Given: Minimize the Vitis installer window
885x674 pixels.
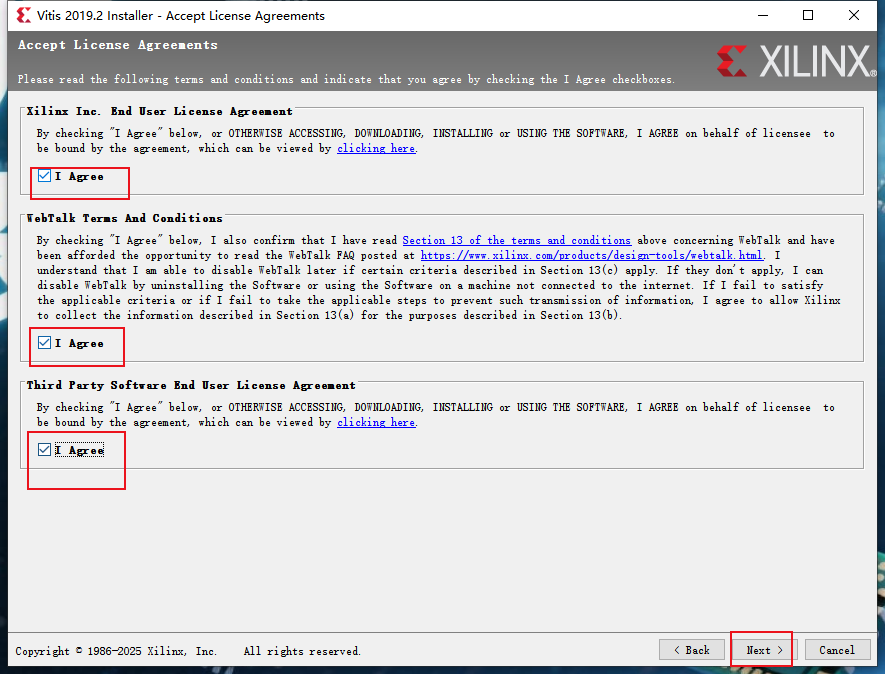Looking at the screenshot, I should pyautogui.click(x=763, y=15).
